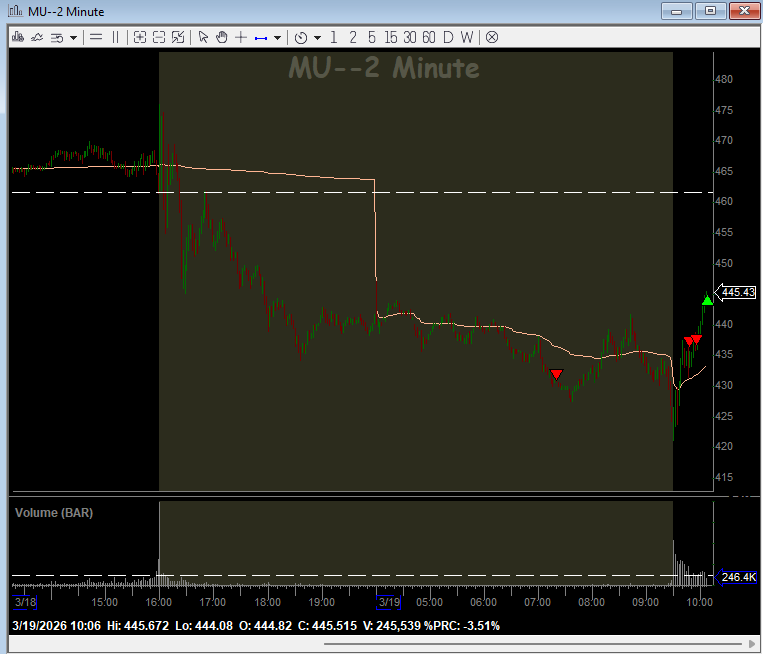Click the 480 price axis label

724,79
